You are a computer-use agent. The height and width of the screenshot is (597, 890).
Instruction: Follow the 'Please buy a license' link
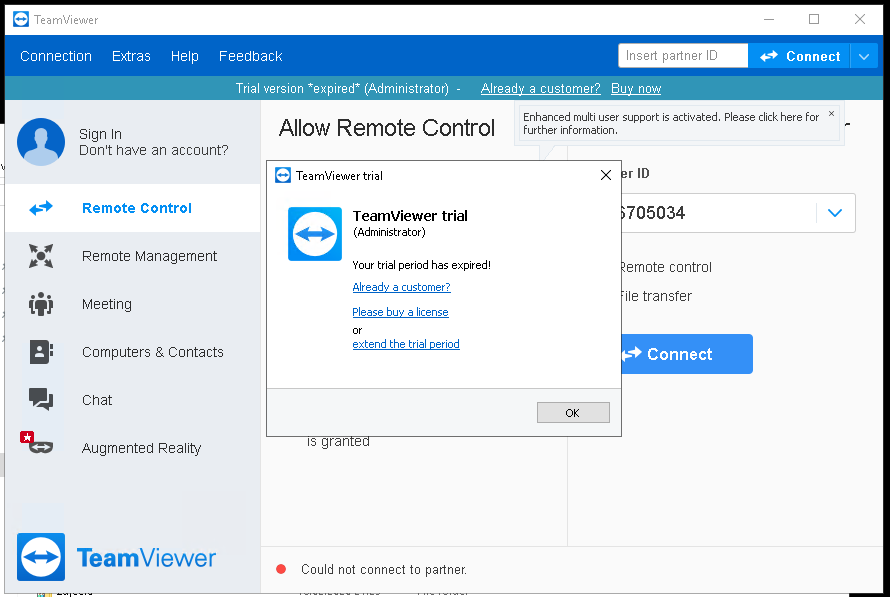400,312
